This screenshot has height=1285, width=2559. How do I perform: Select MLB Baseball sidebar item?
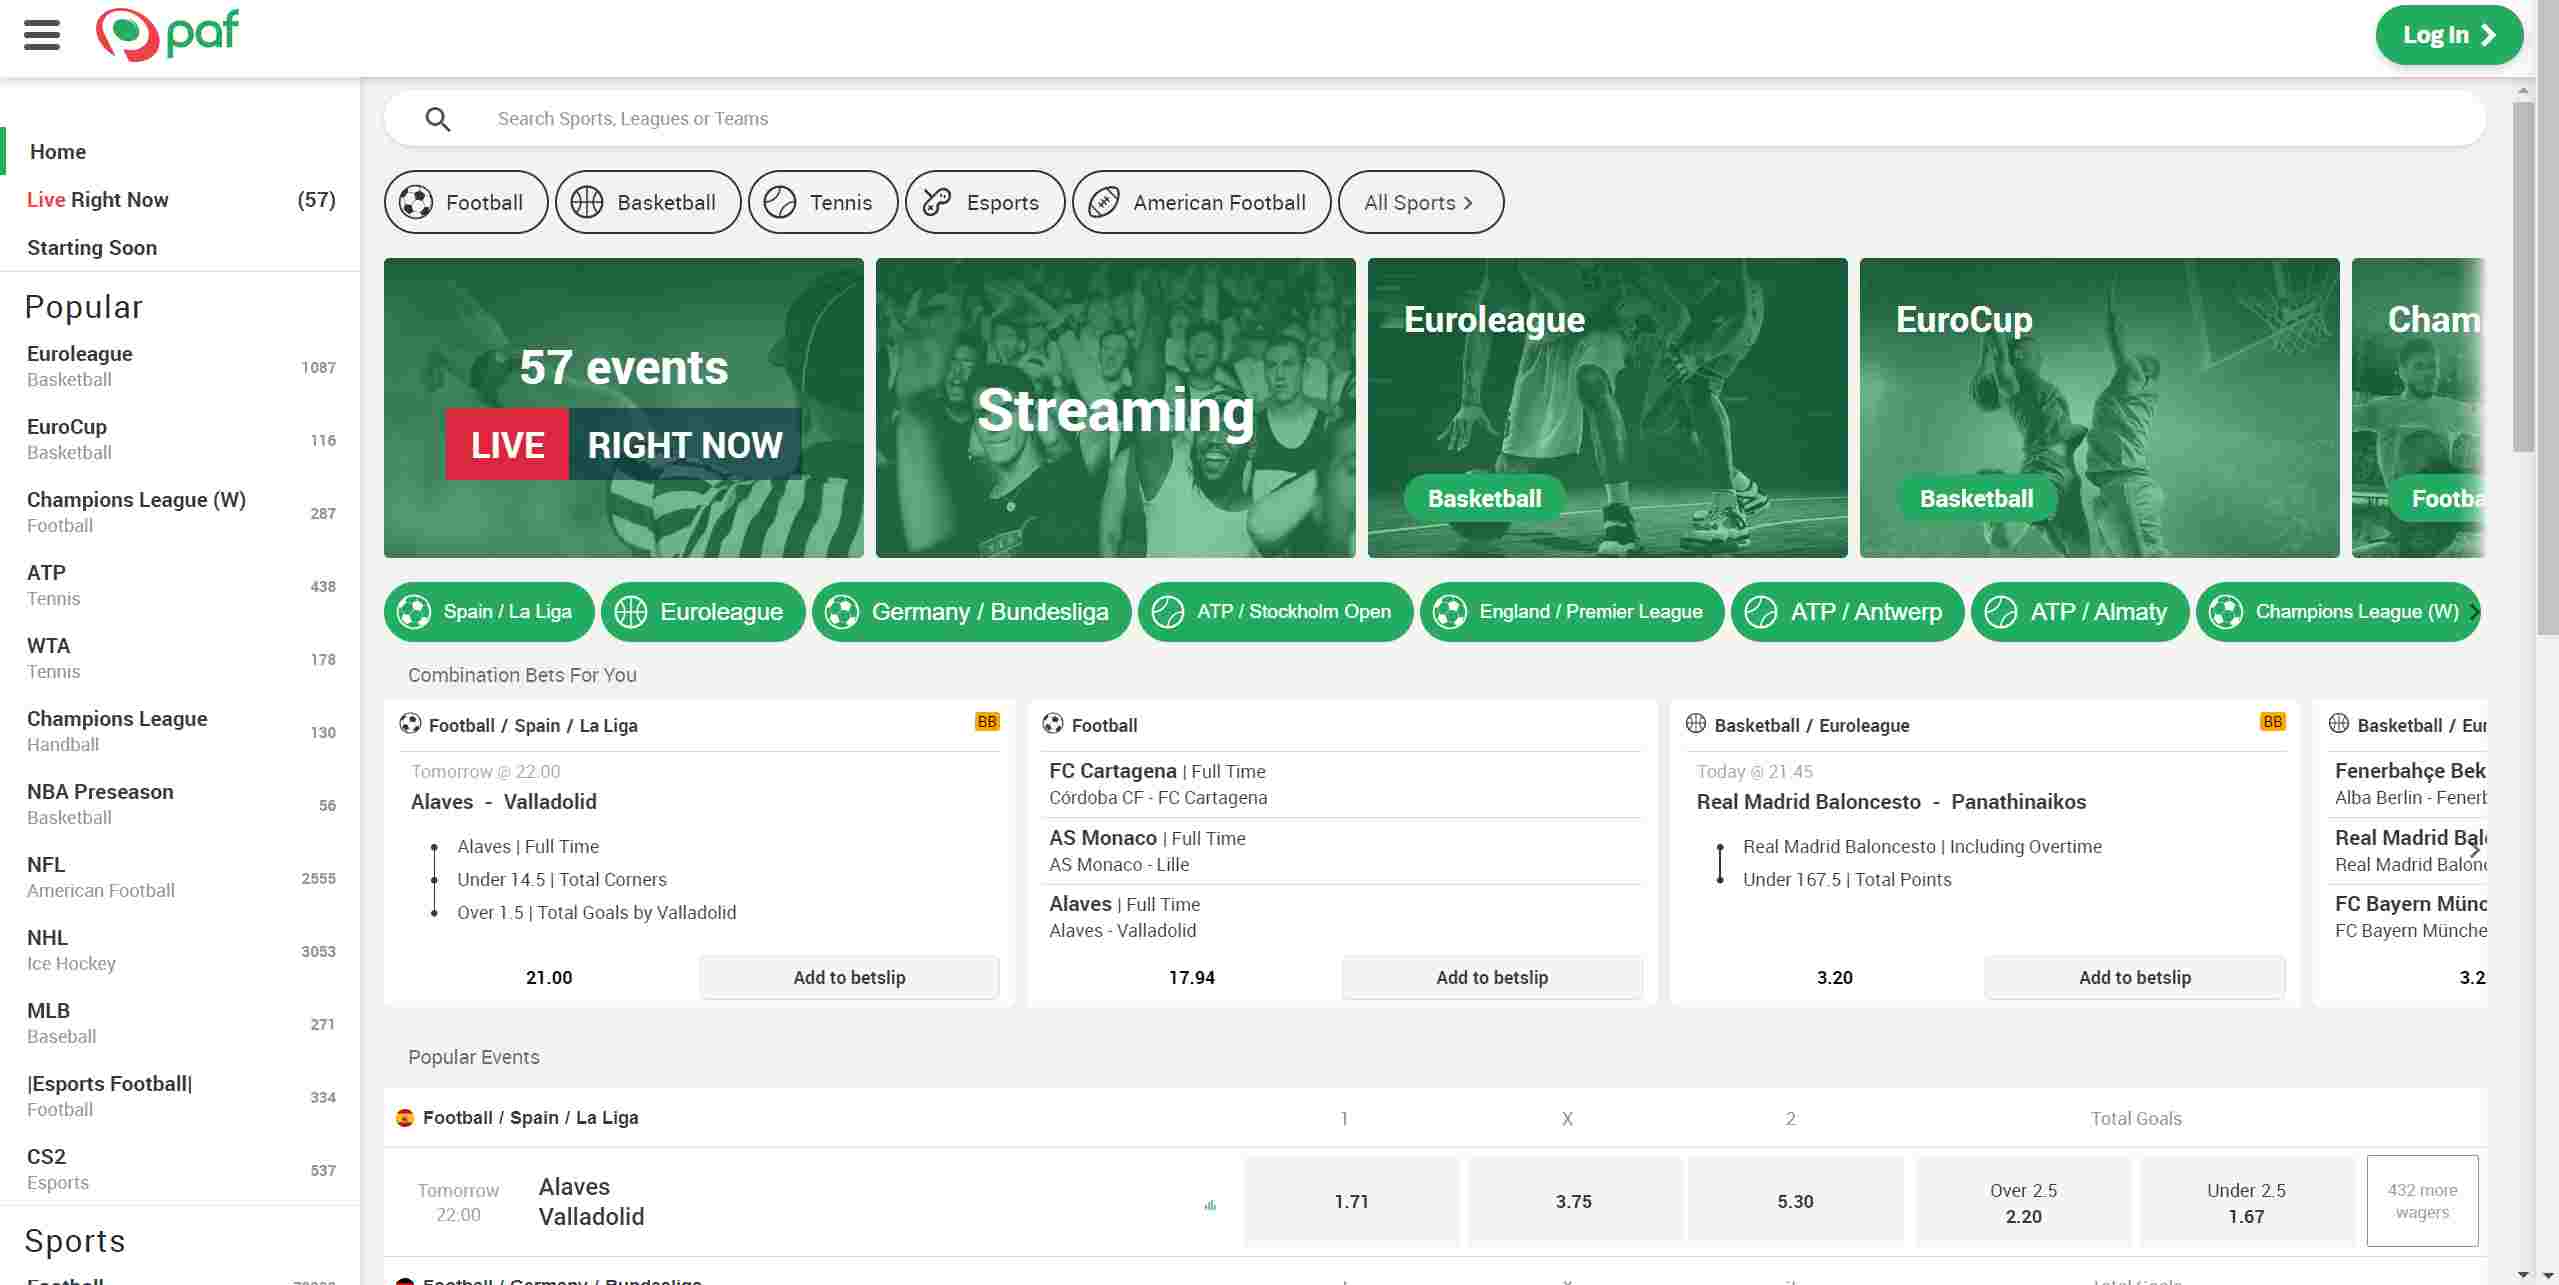pyautogui.click(x=180, y=1024)
